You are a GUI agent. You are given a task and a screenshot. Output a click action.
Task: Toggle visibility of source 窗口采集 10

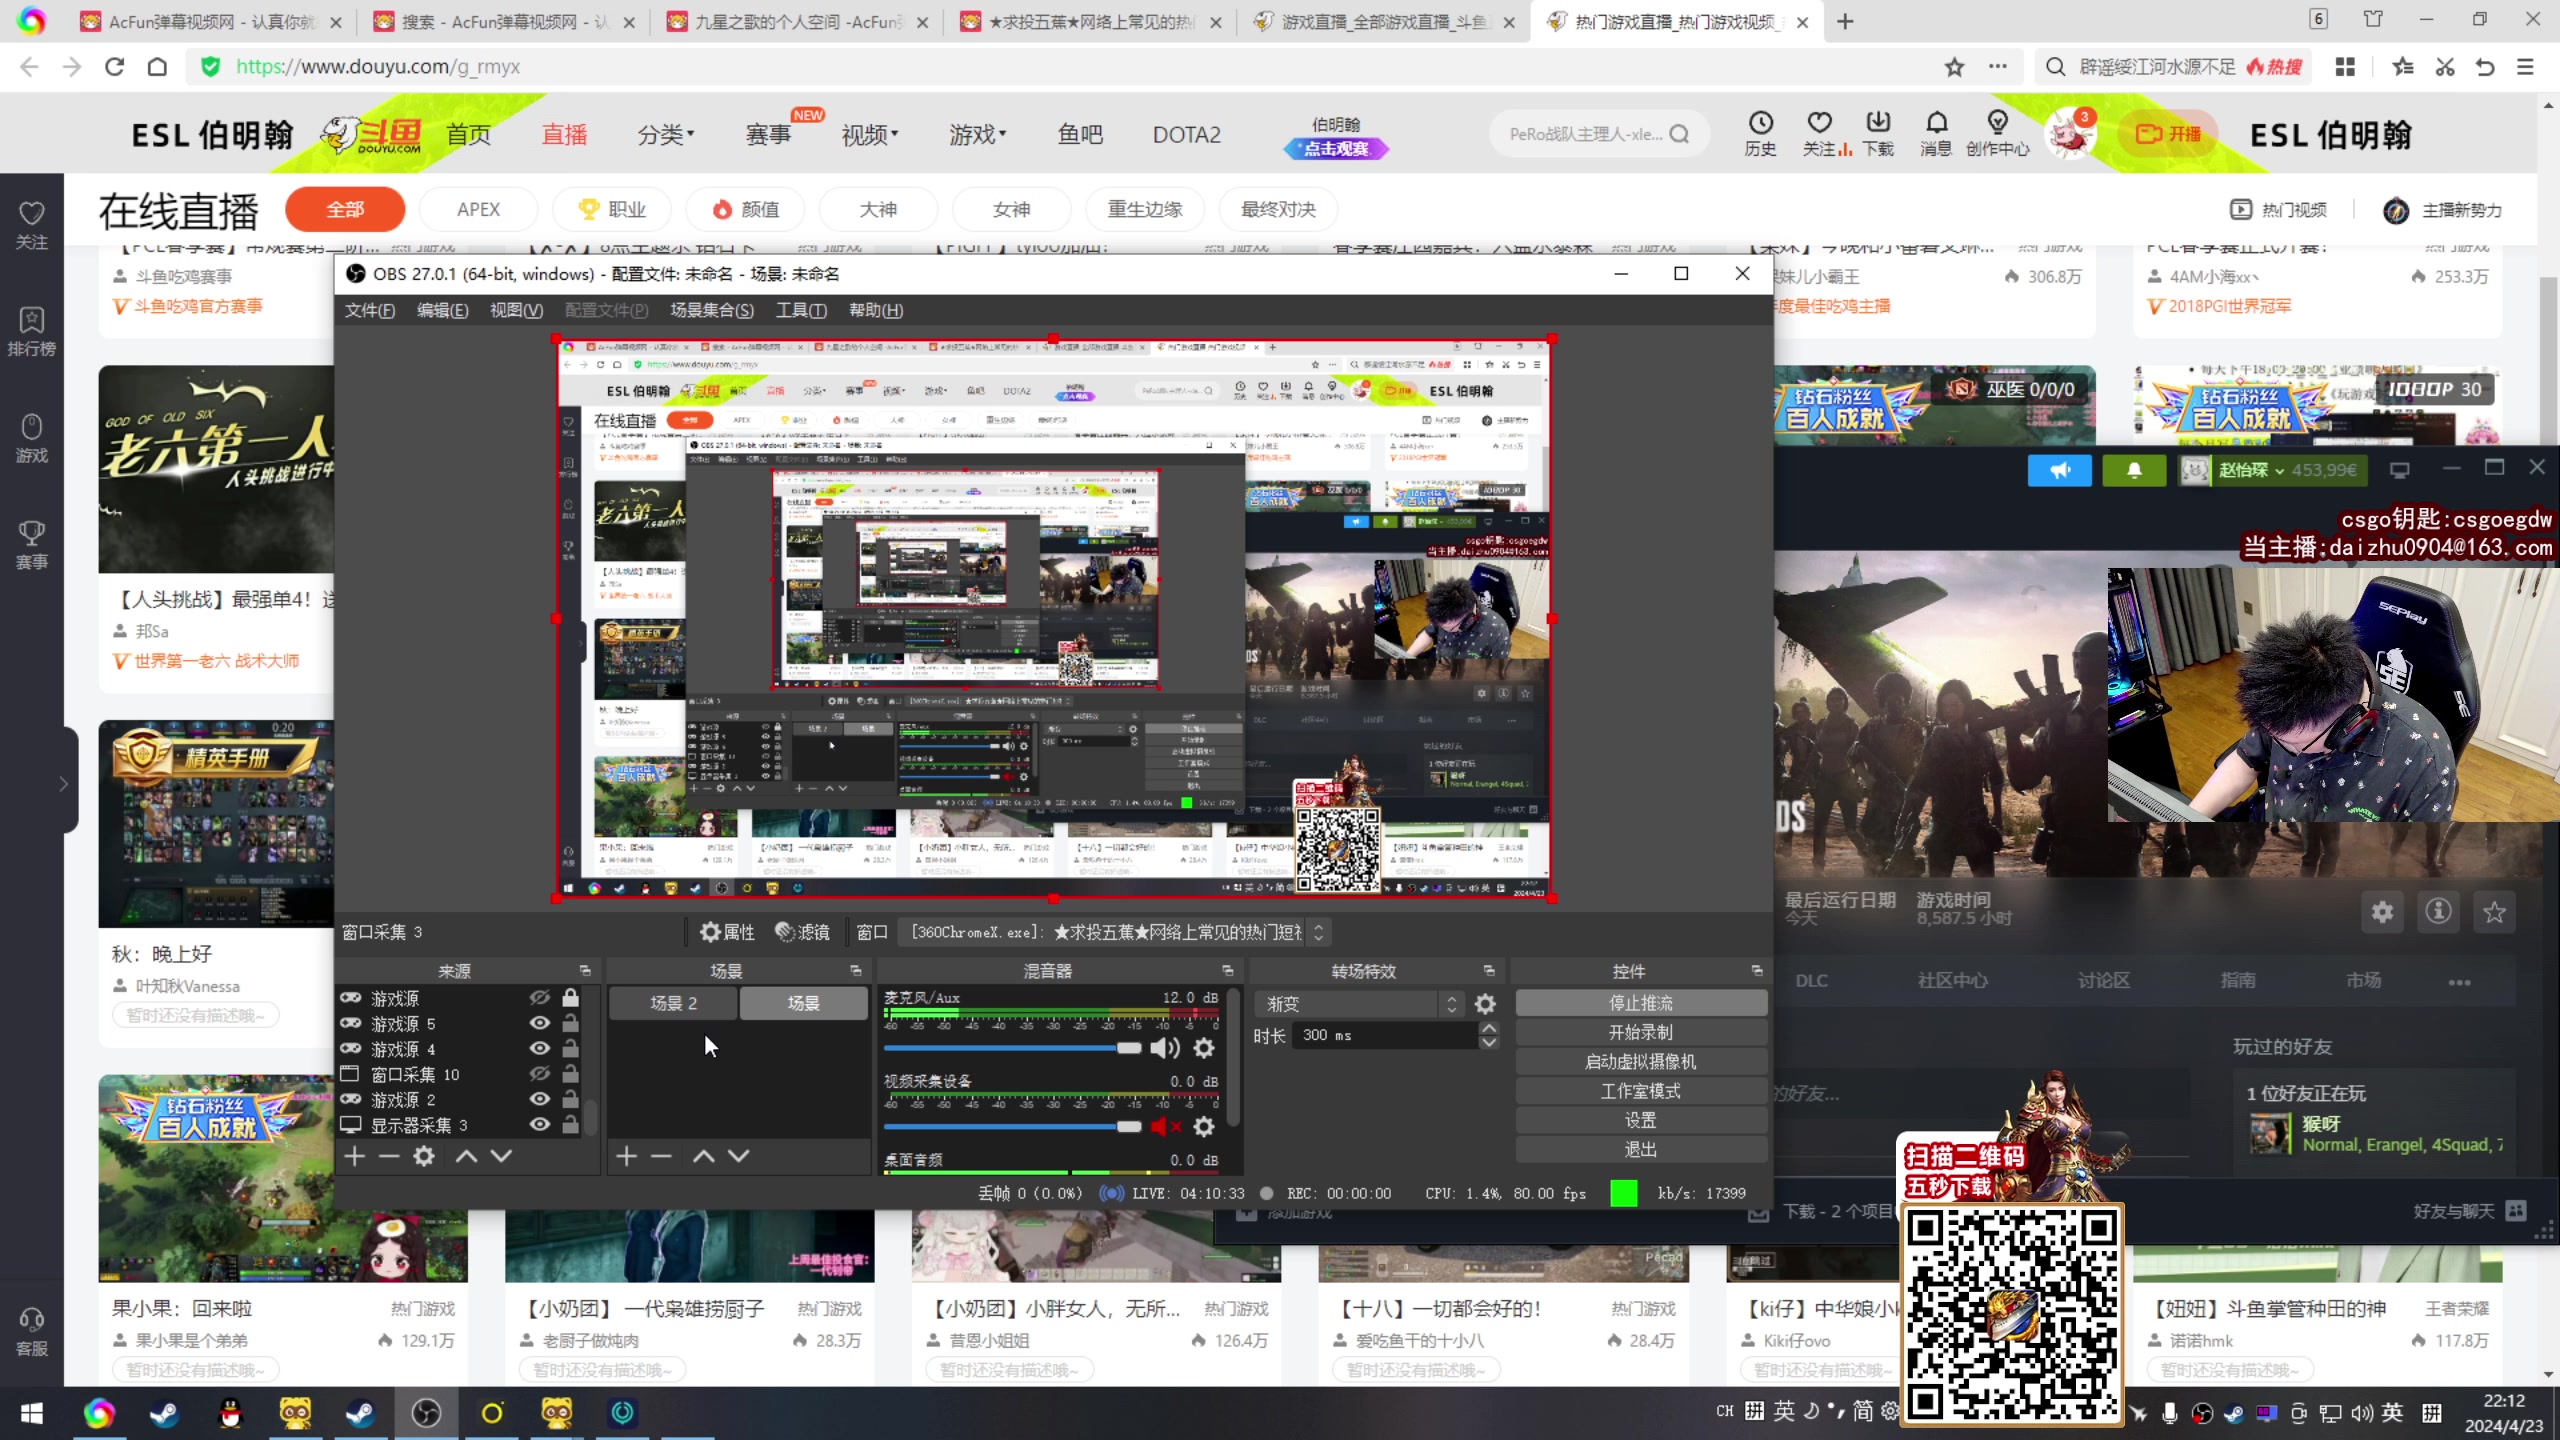pos(539,1073)
